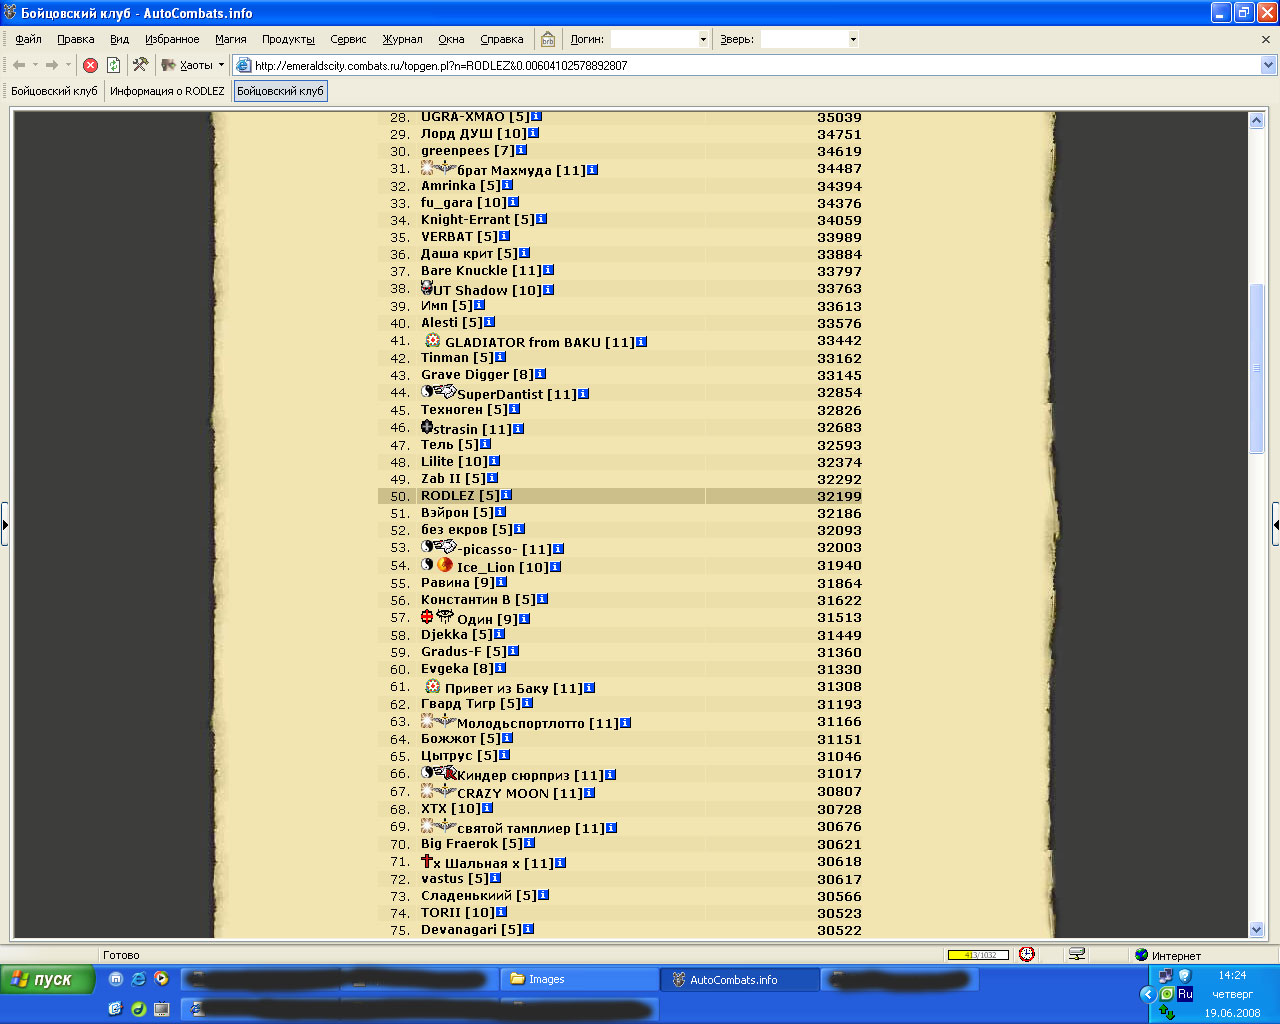Close the tab with X button

[1266, 39]
